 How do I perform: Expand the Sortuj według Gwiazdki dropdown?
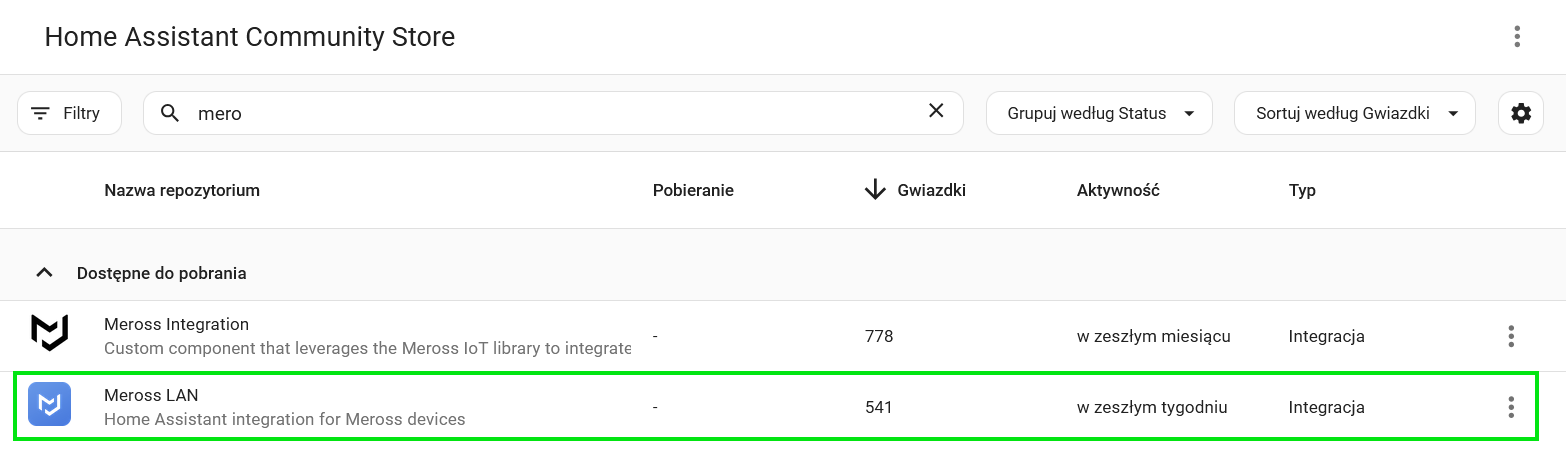point(1355,113)
